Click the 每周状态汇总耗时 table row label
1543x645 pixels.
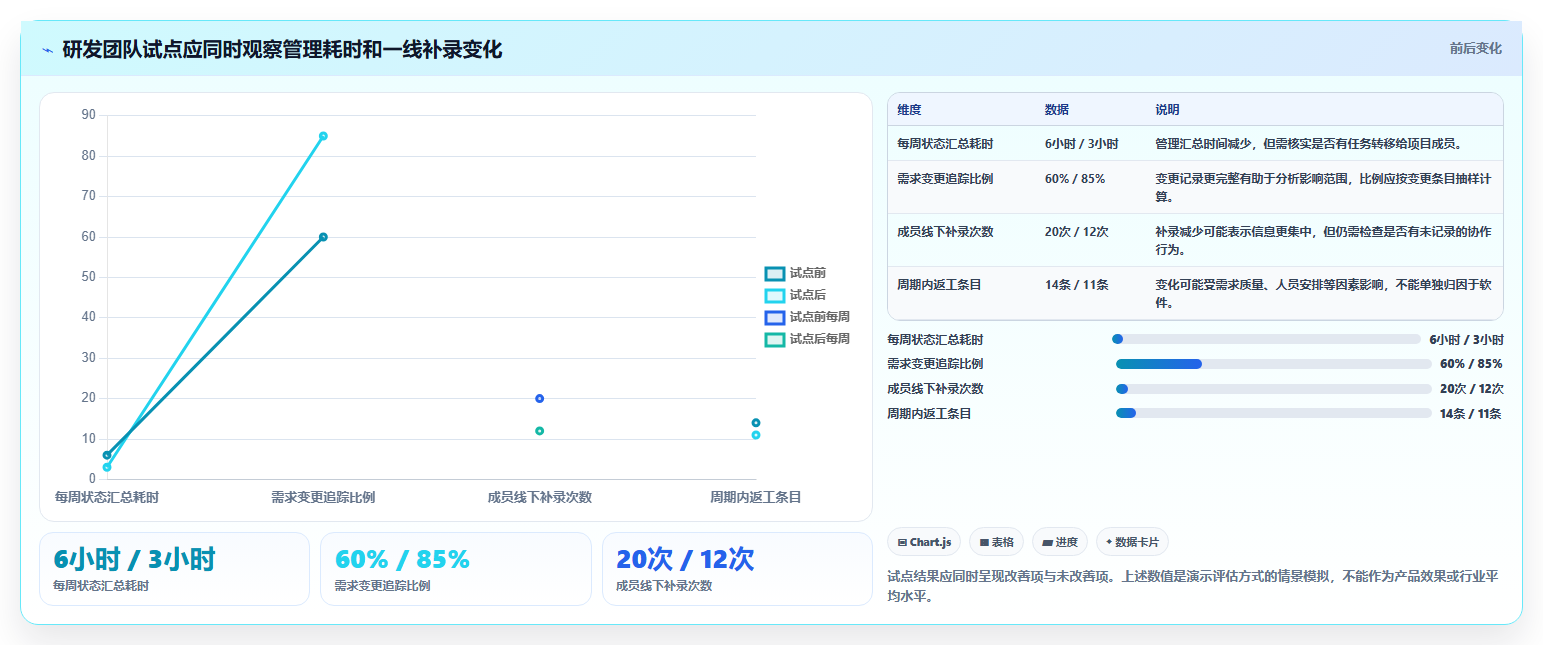pyautogui.click(x=945, y=144)
